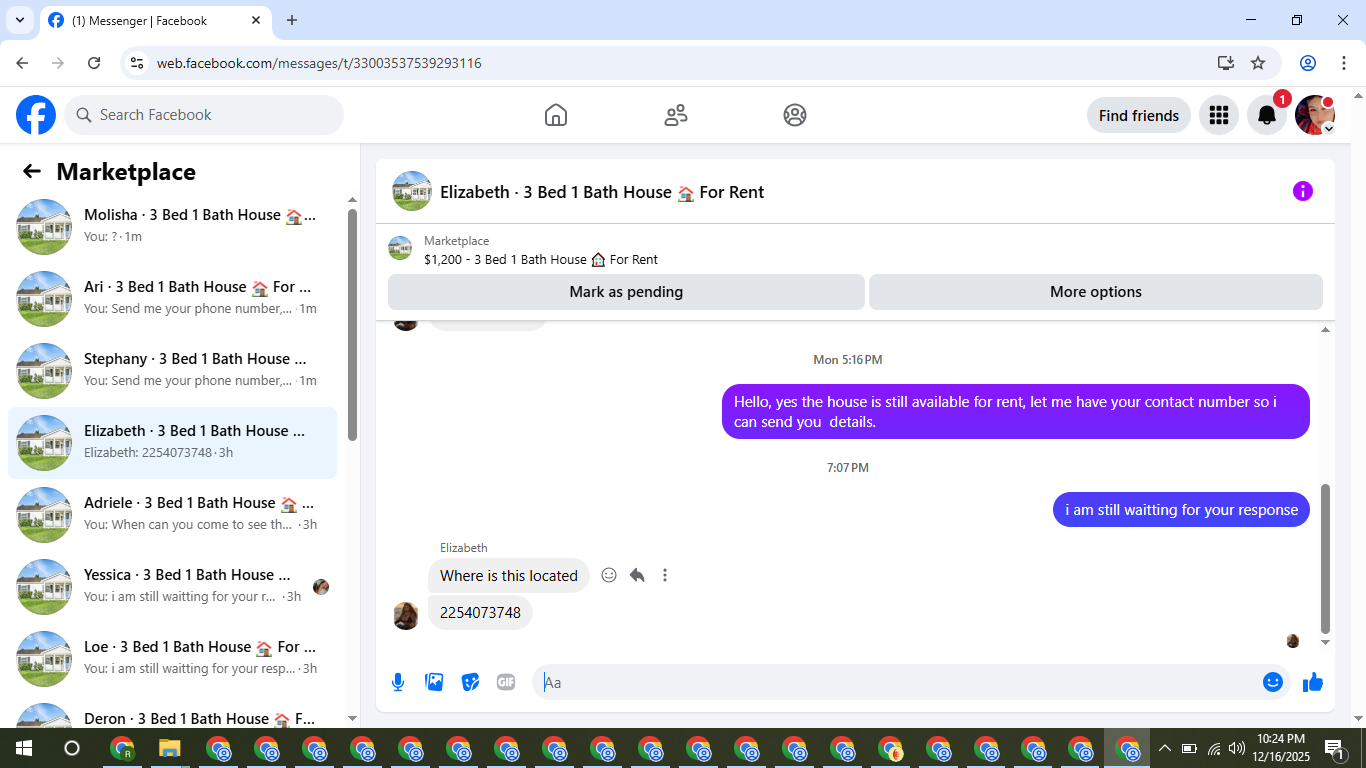The image size is (1366, 768).
Task: Open network icon in system tray
Action: click(1214, 748)
